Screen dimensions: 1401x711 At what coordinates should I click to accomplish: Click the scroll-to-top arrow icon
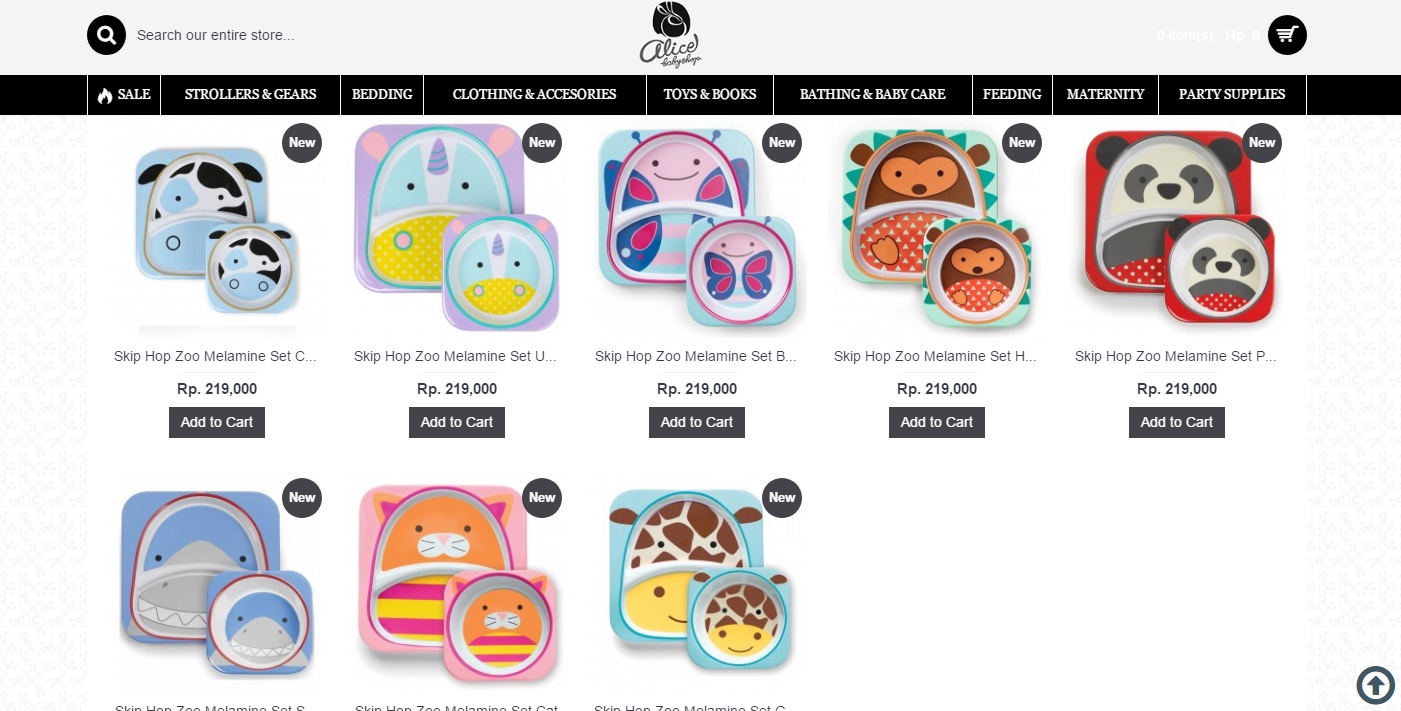pyautogui.click(x=1376, y=685)
